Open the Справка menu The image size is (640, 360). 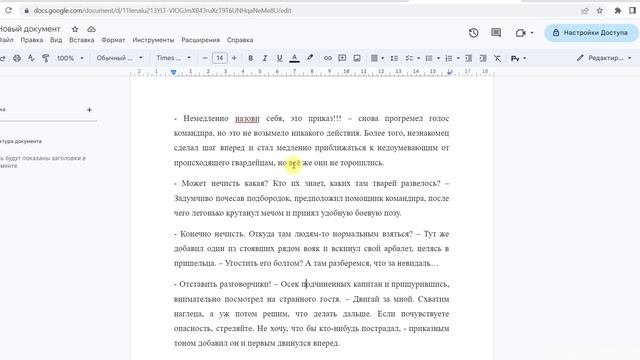tap(240, 40)
